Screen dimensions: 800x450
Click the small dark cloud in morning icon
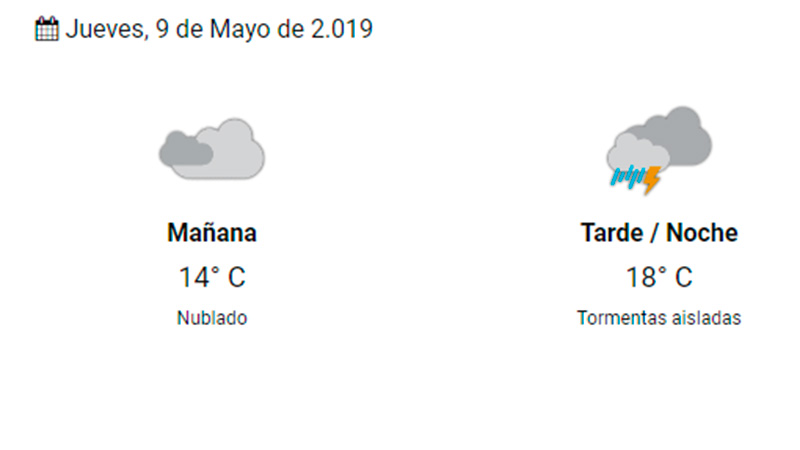tap(186, 149)
